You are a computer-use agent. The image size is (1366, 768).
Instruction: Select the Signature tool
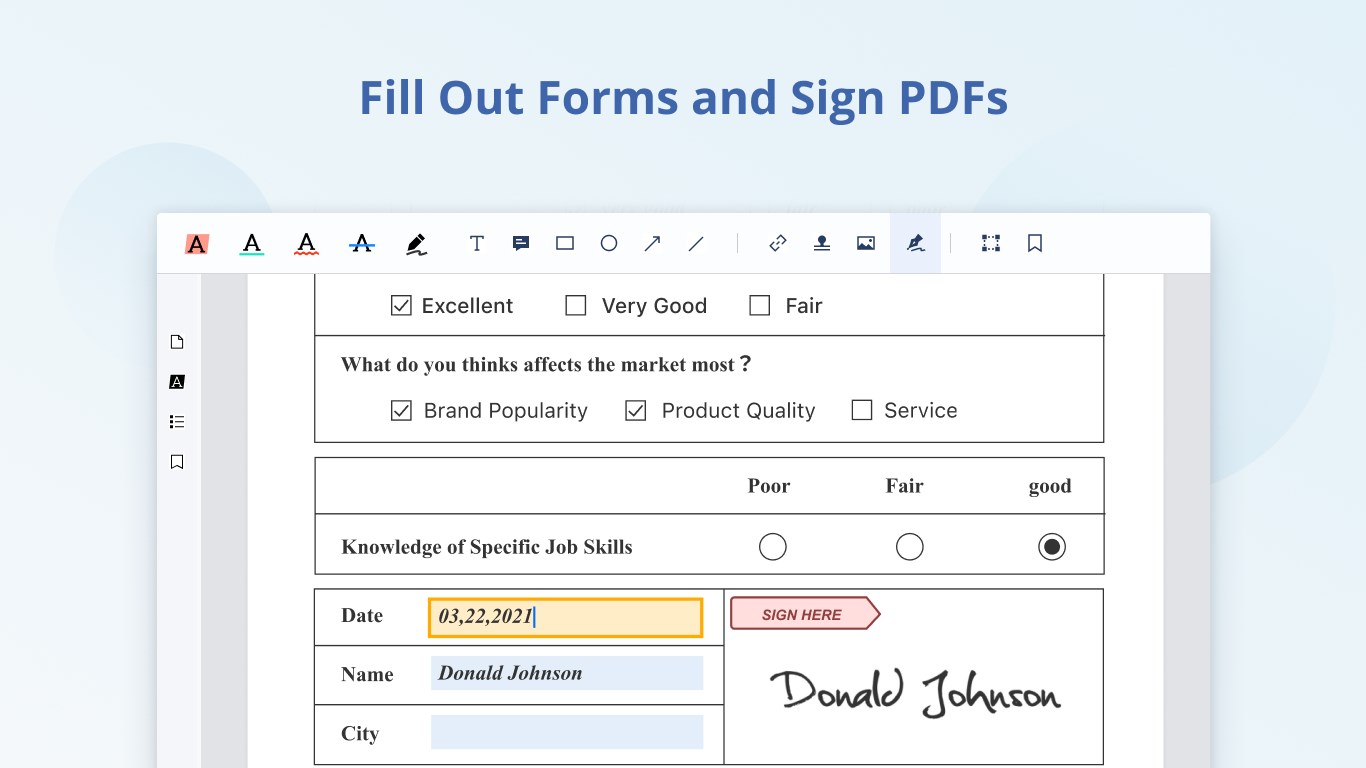(915, 243)
